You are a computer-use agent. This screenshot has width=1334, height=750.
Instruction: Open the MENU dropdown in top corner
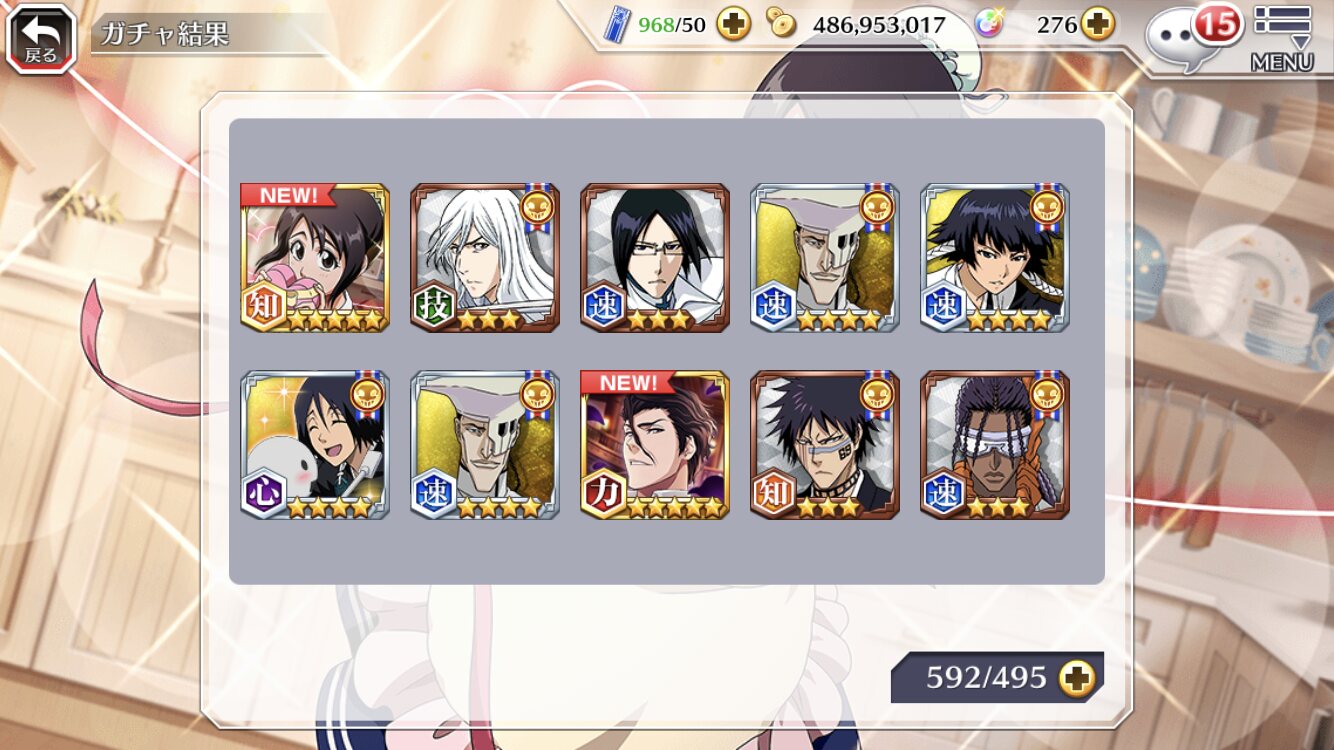point(1282,39)
